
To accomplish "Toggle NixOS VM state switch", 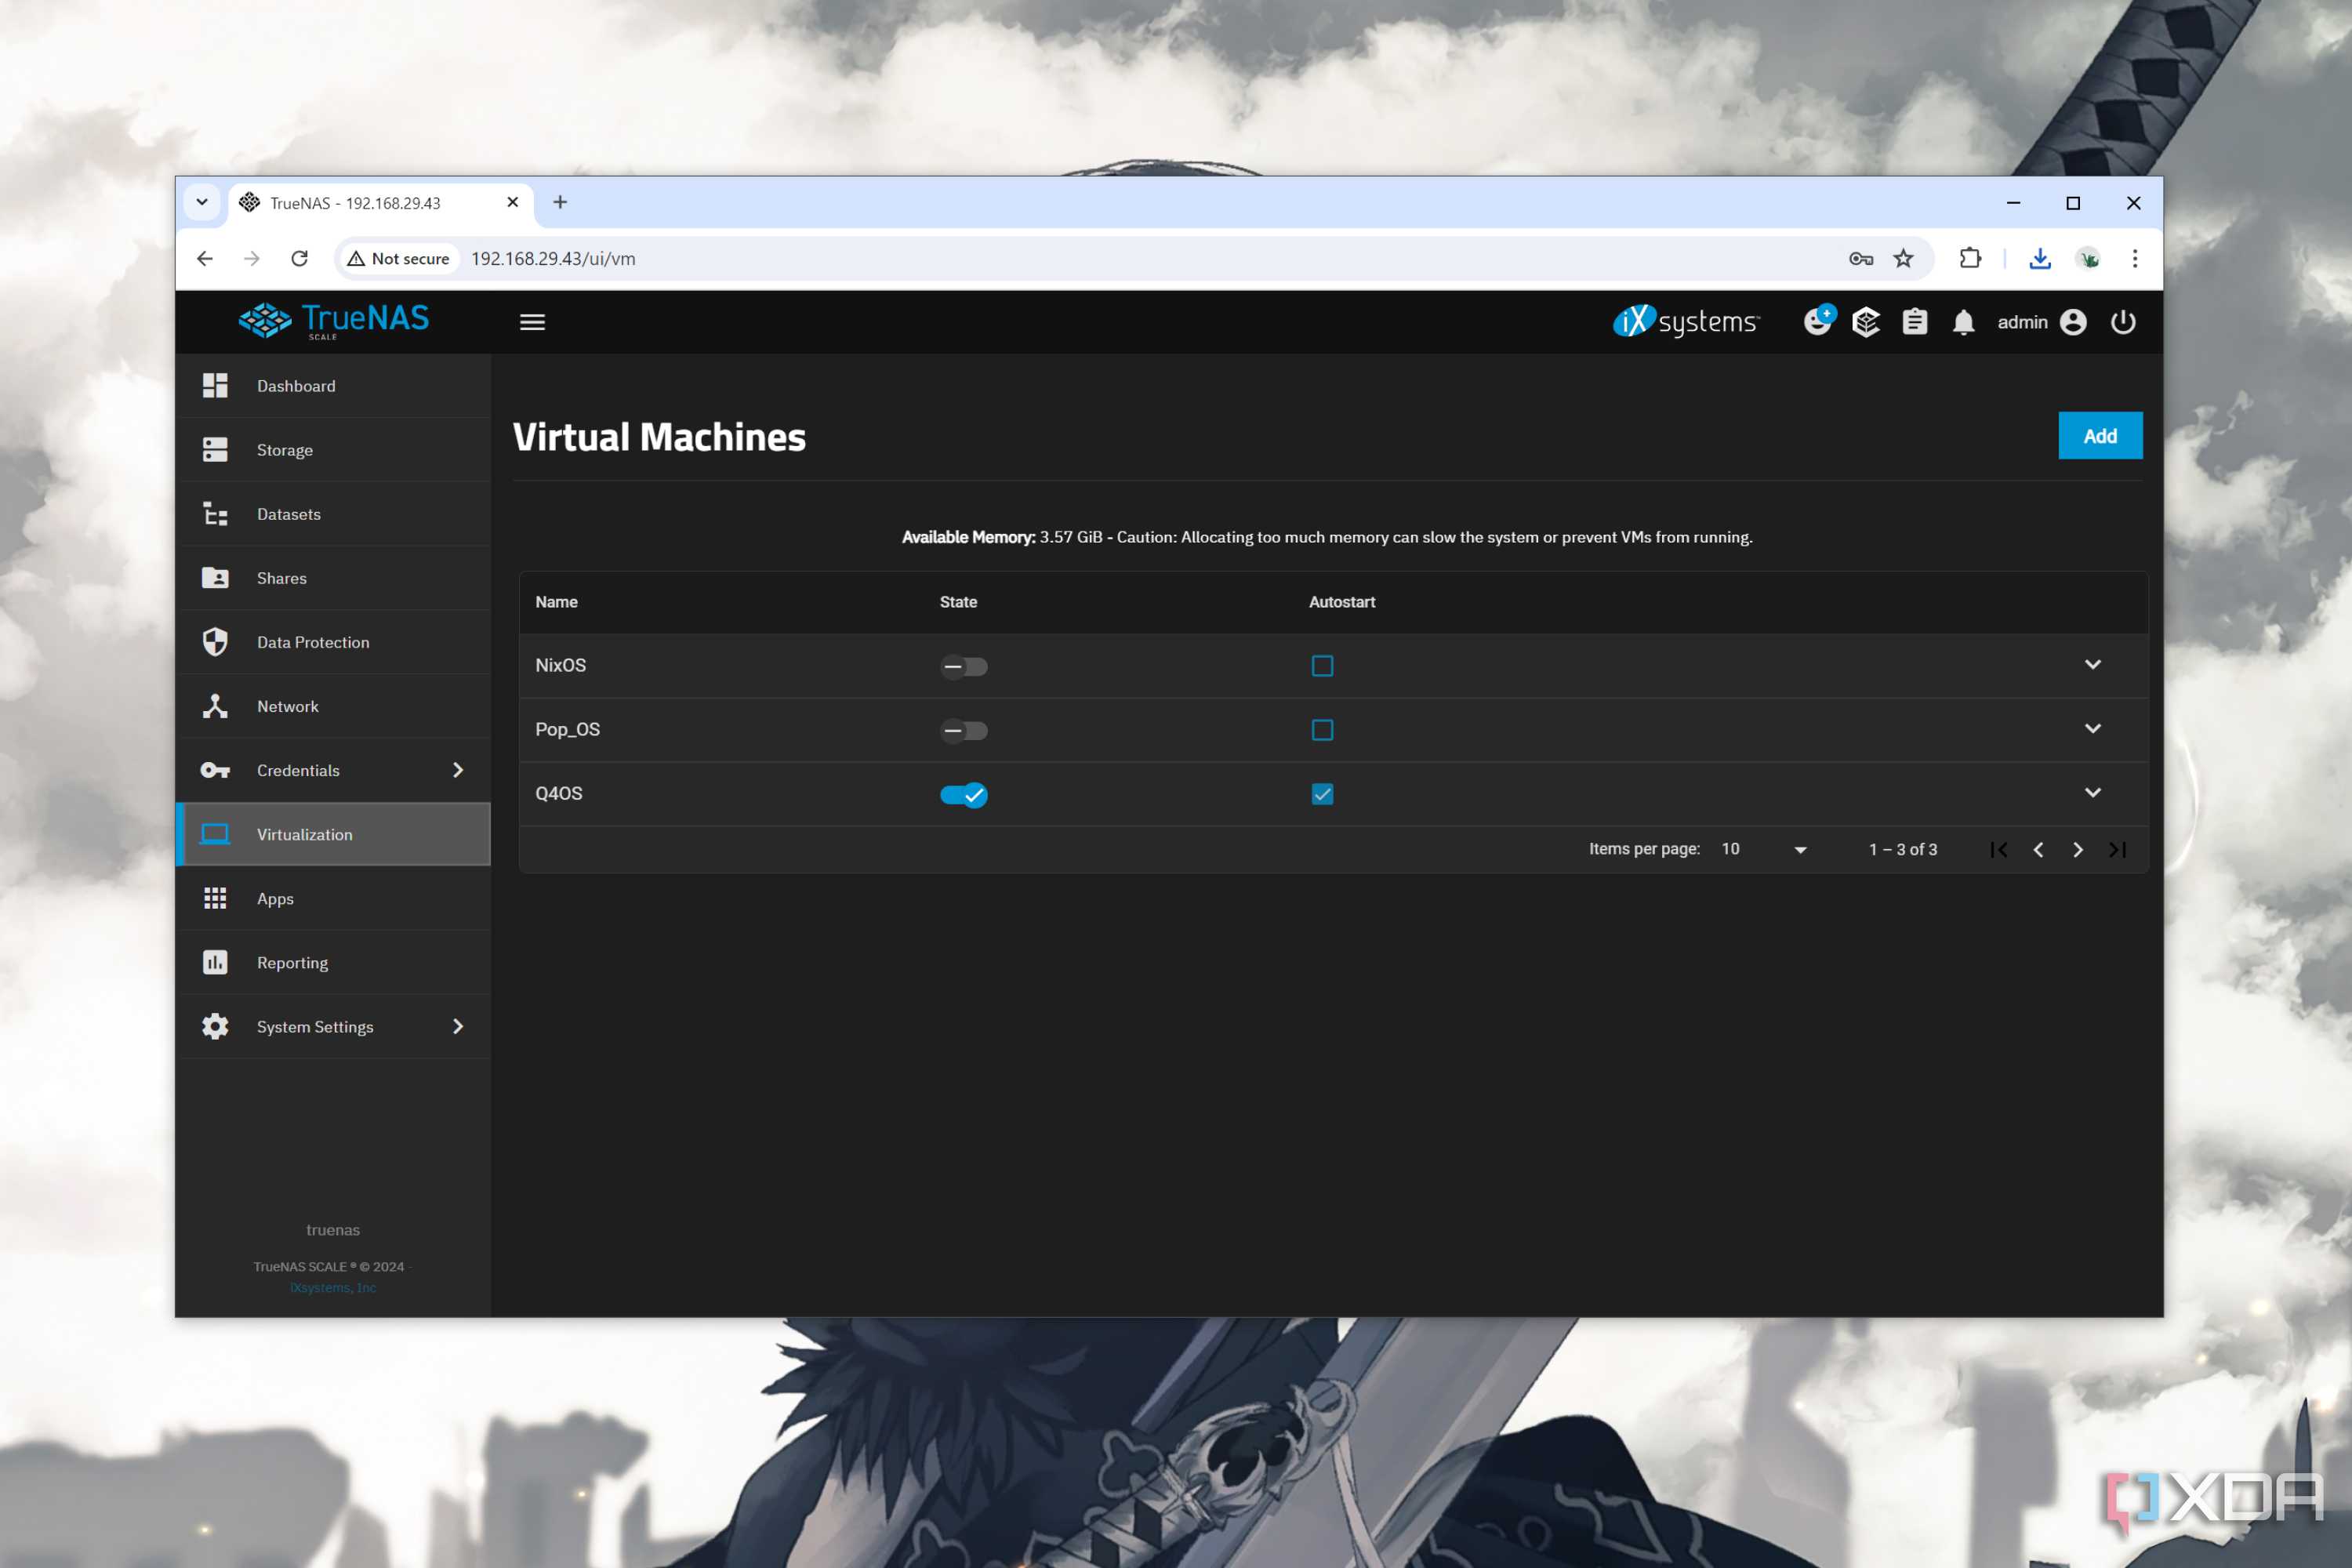I will (963, 666).
